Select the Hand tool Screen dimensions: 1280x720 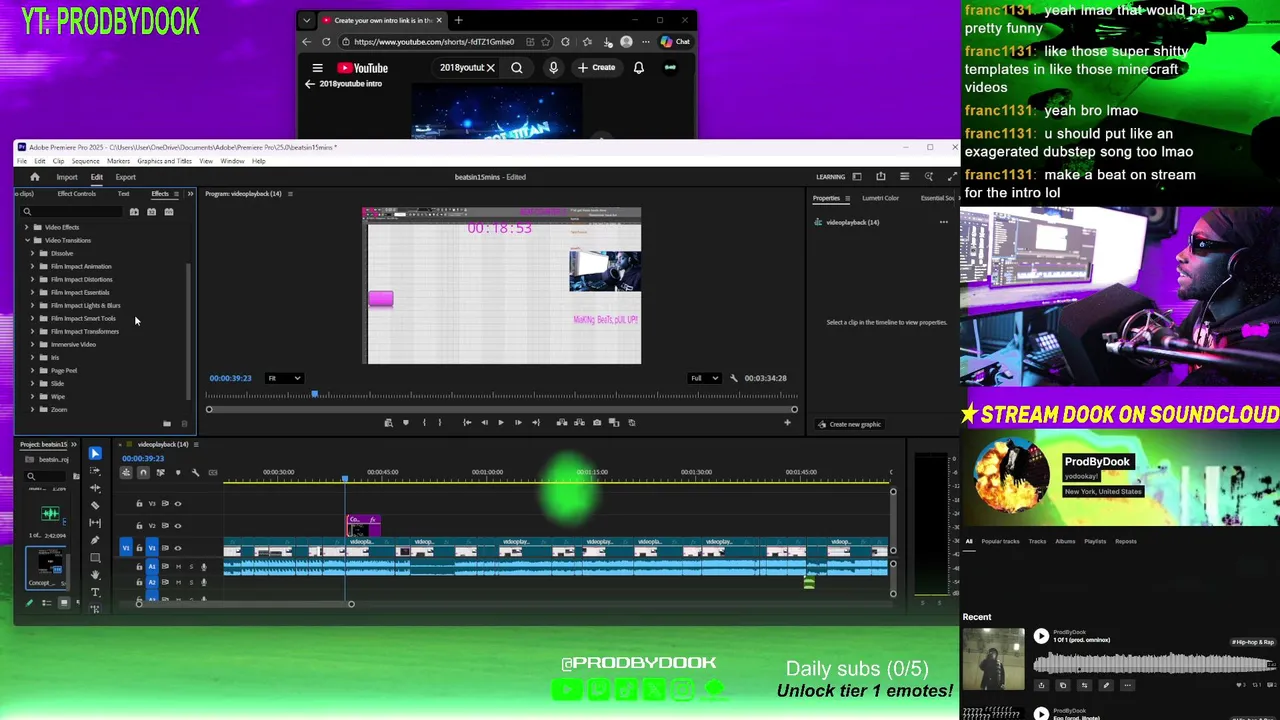[95, 575]
